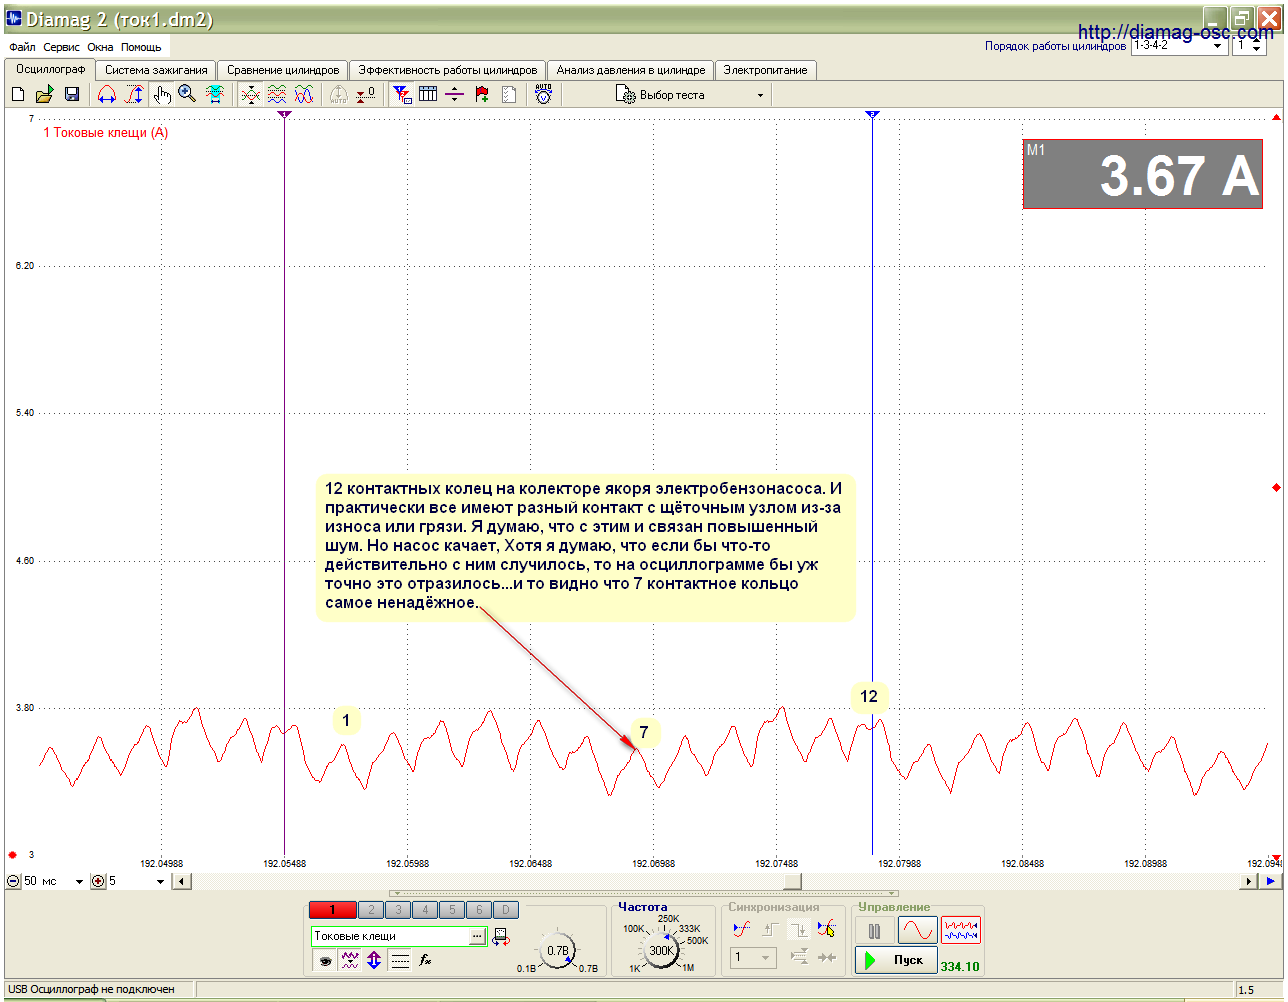Click the horizontal divider markers icon
This screenshot has width=1288, height=1002.
[455, 94]
